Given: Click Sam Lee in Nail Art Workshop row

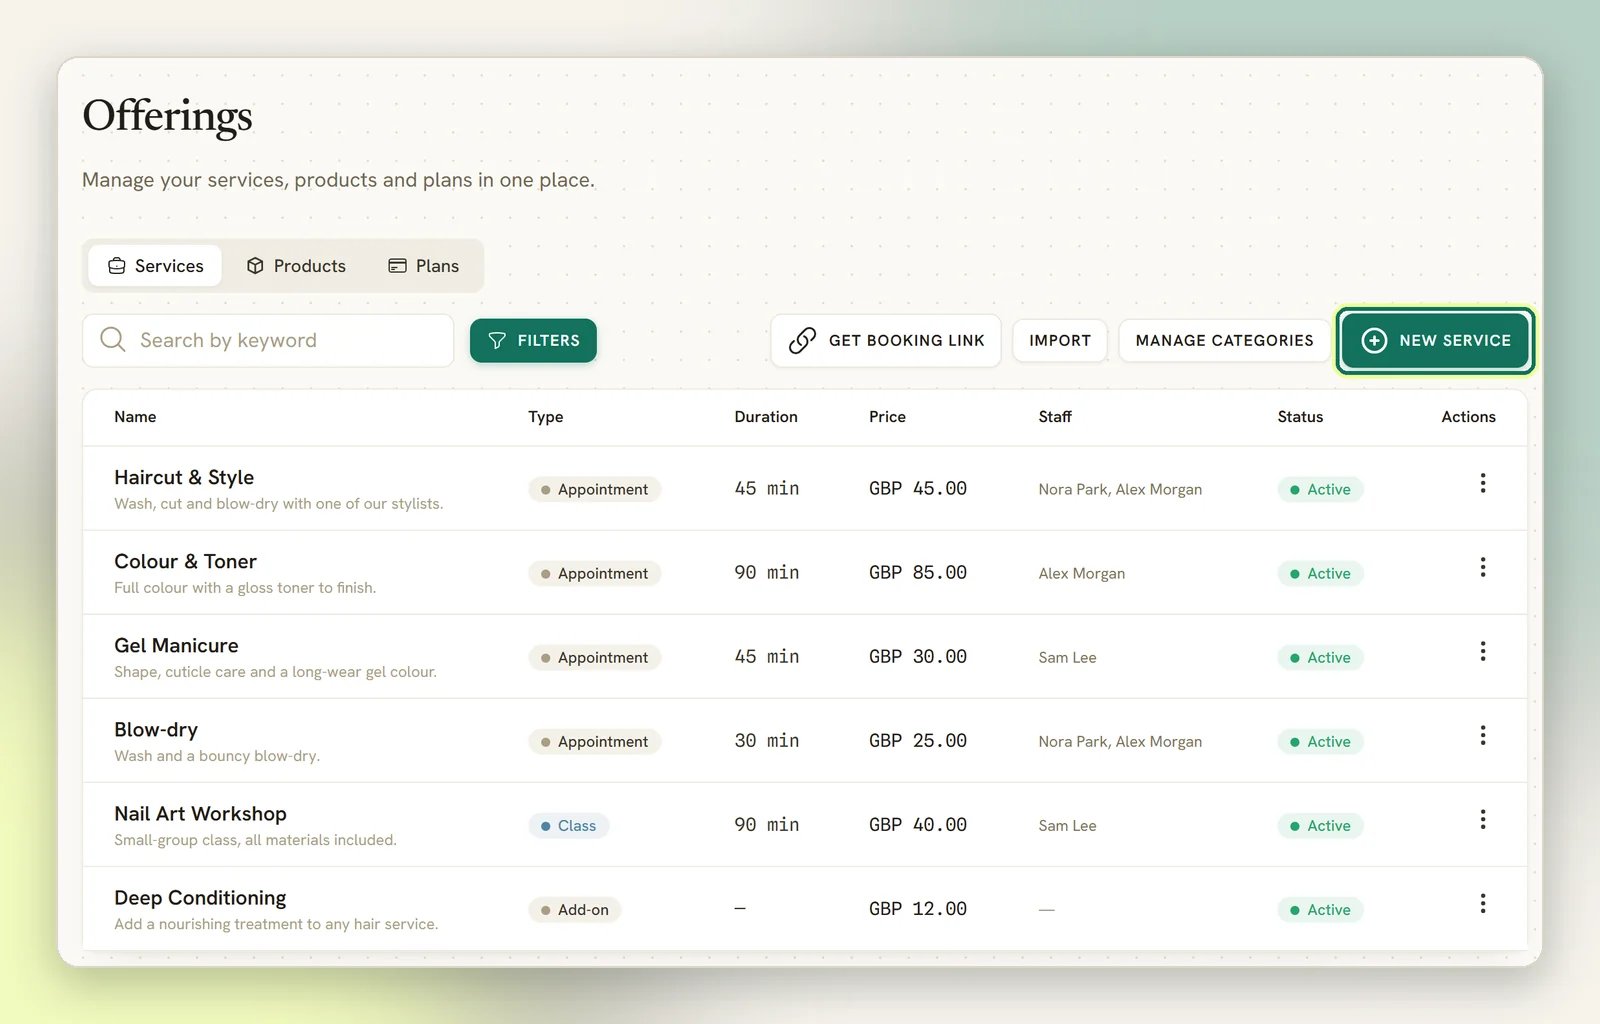Looking at the screenshot, I should [x=1067, y=826].
